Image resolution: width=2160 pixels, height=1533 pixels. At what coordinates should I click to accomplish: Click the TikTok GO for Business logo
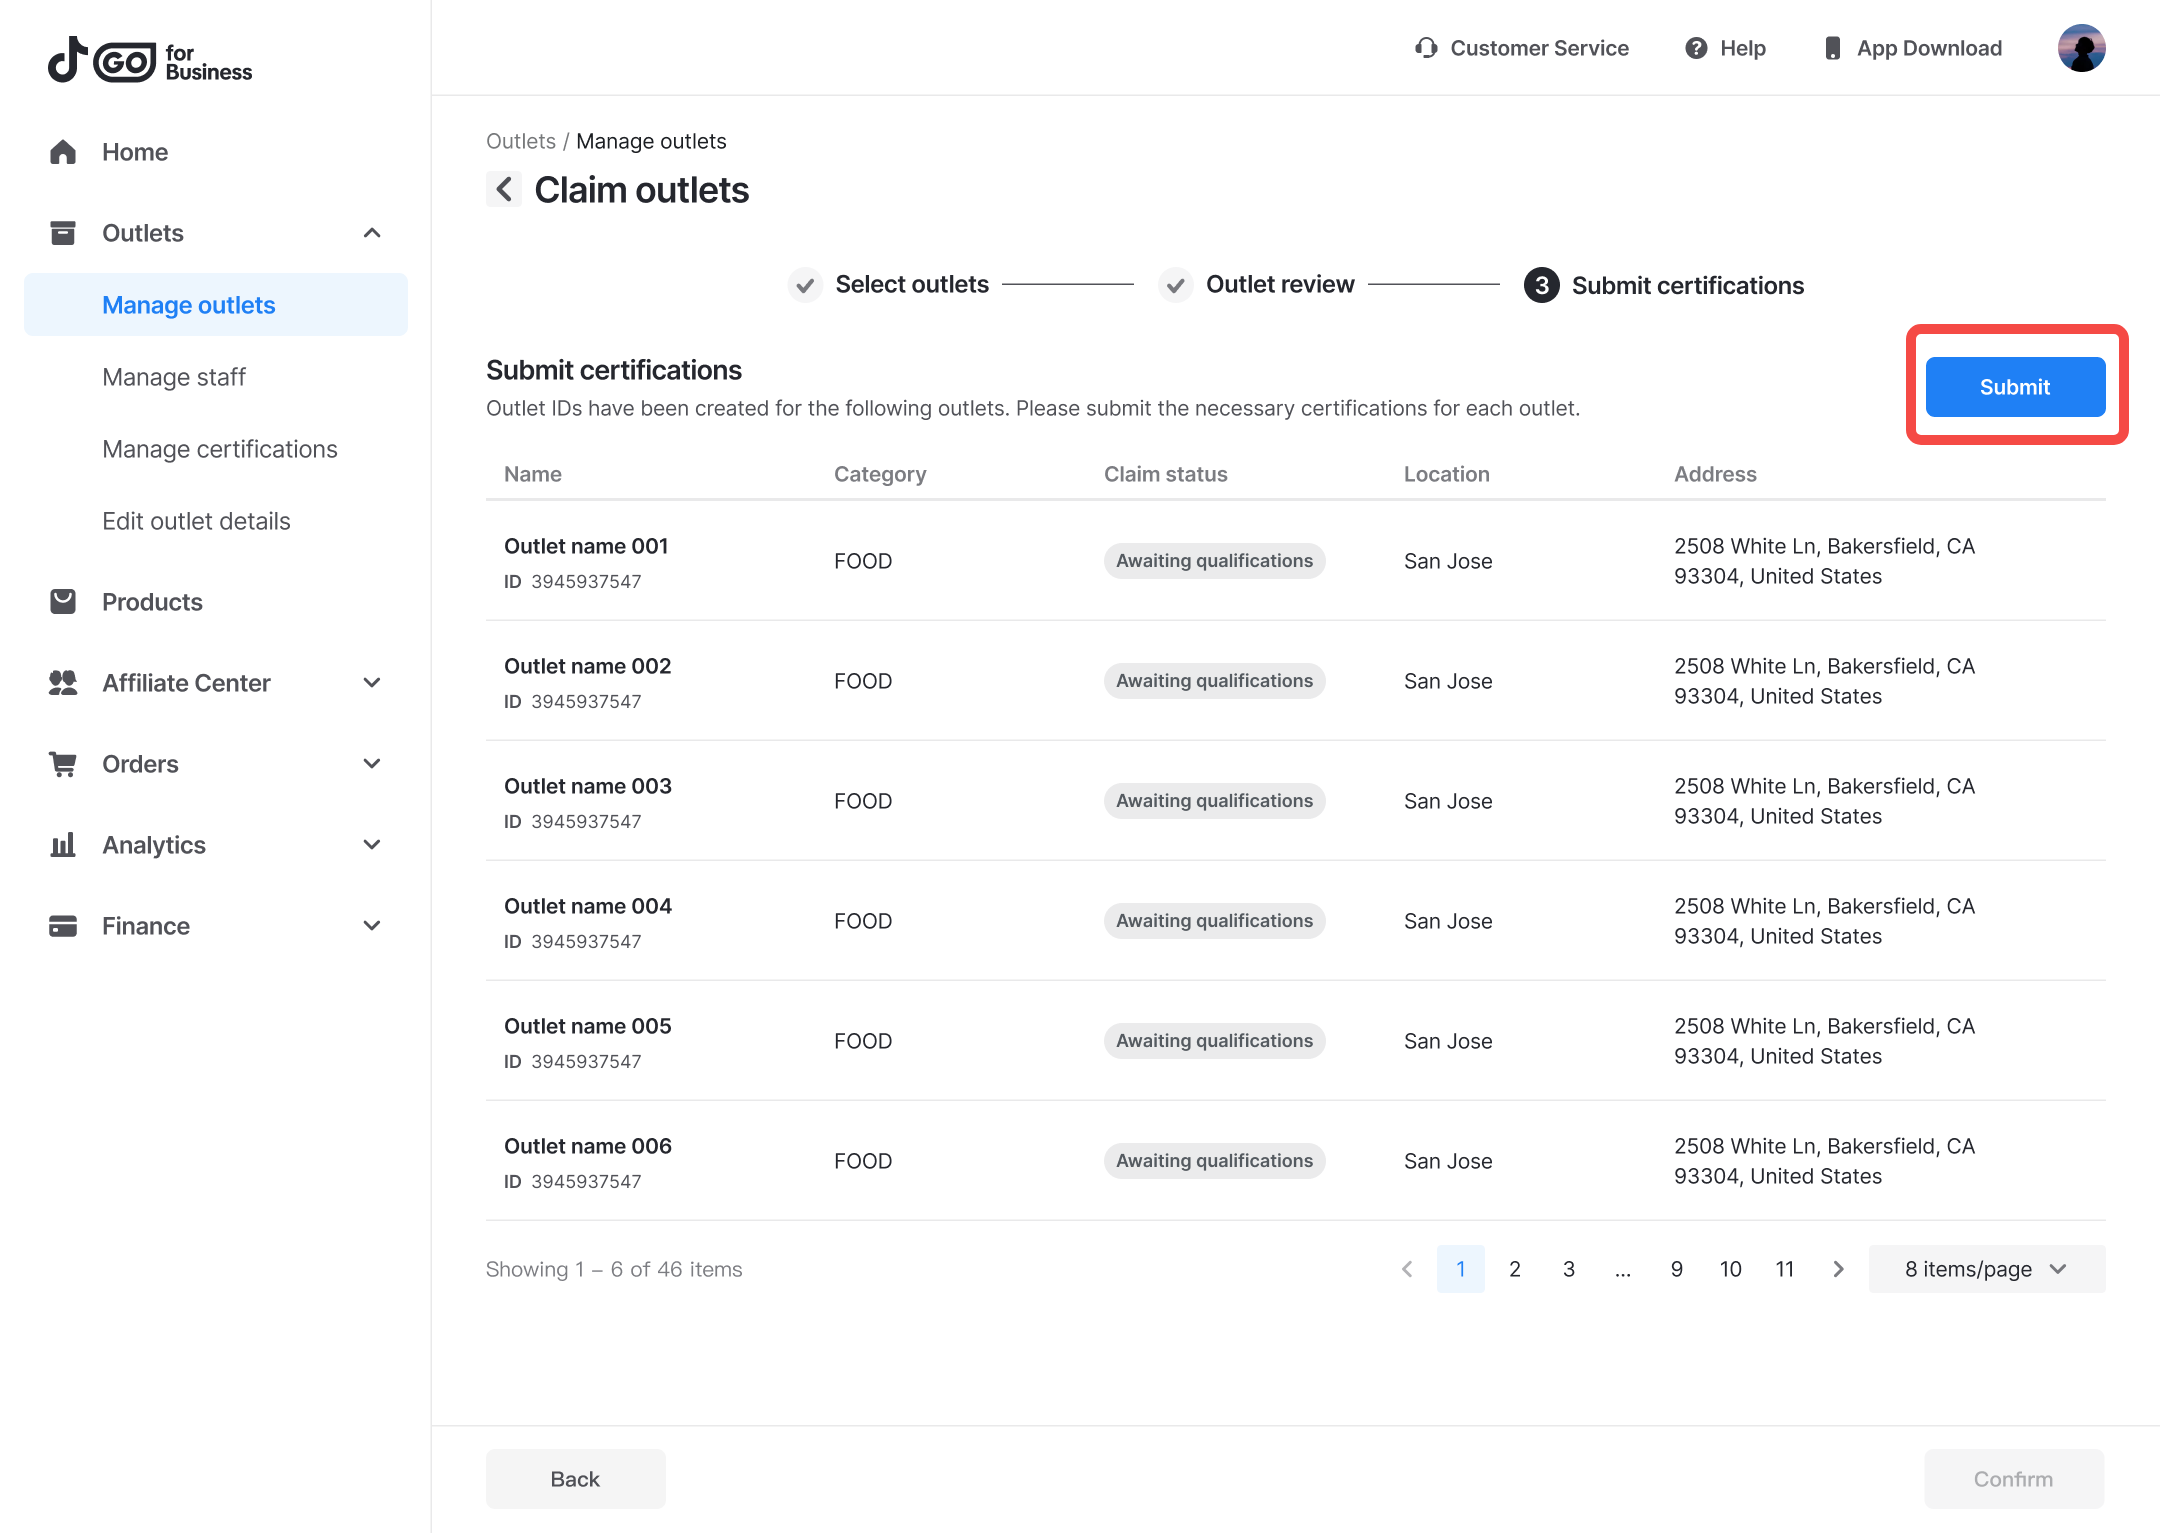pos(150,61)
